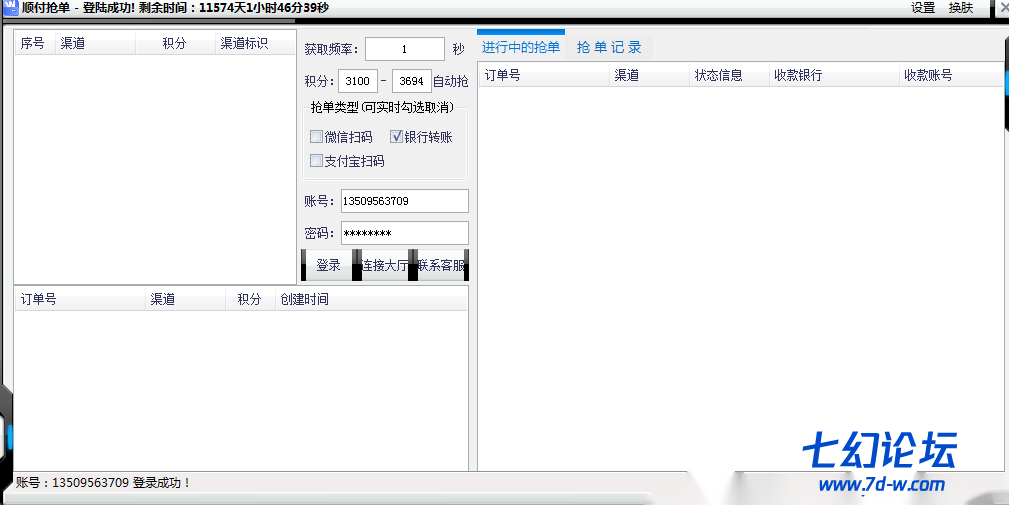Focus the 密码 password field
This screenshot has width=1009, height=505.
[x=405, y=233]
